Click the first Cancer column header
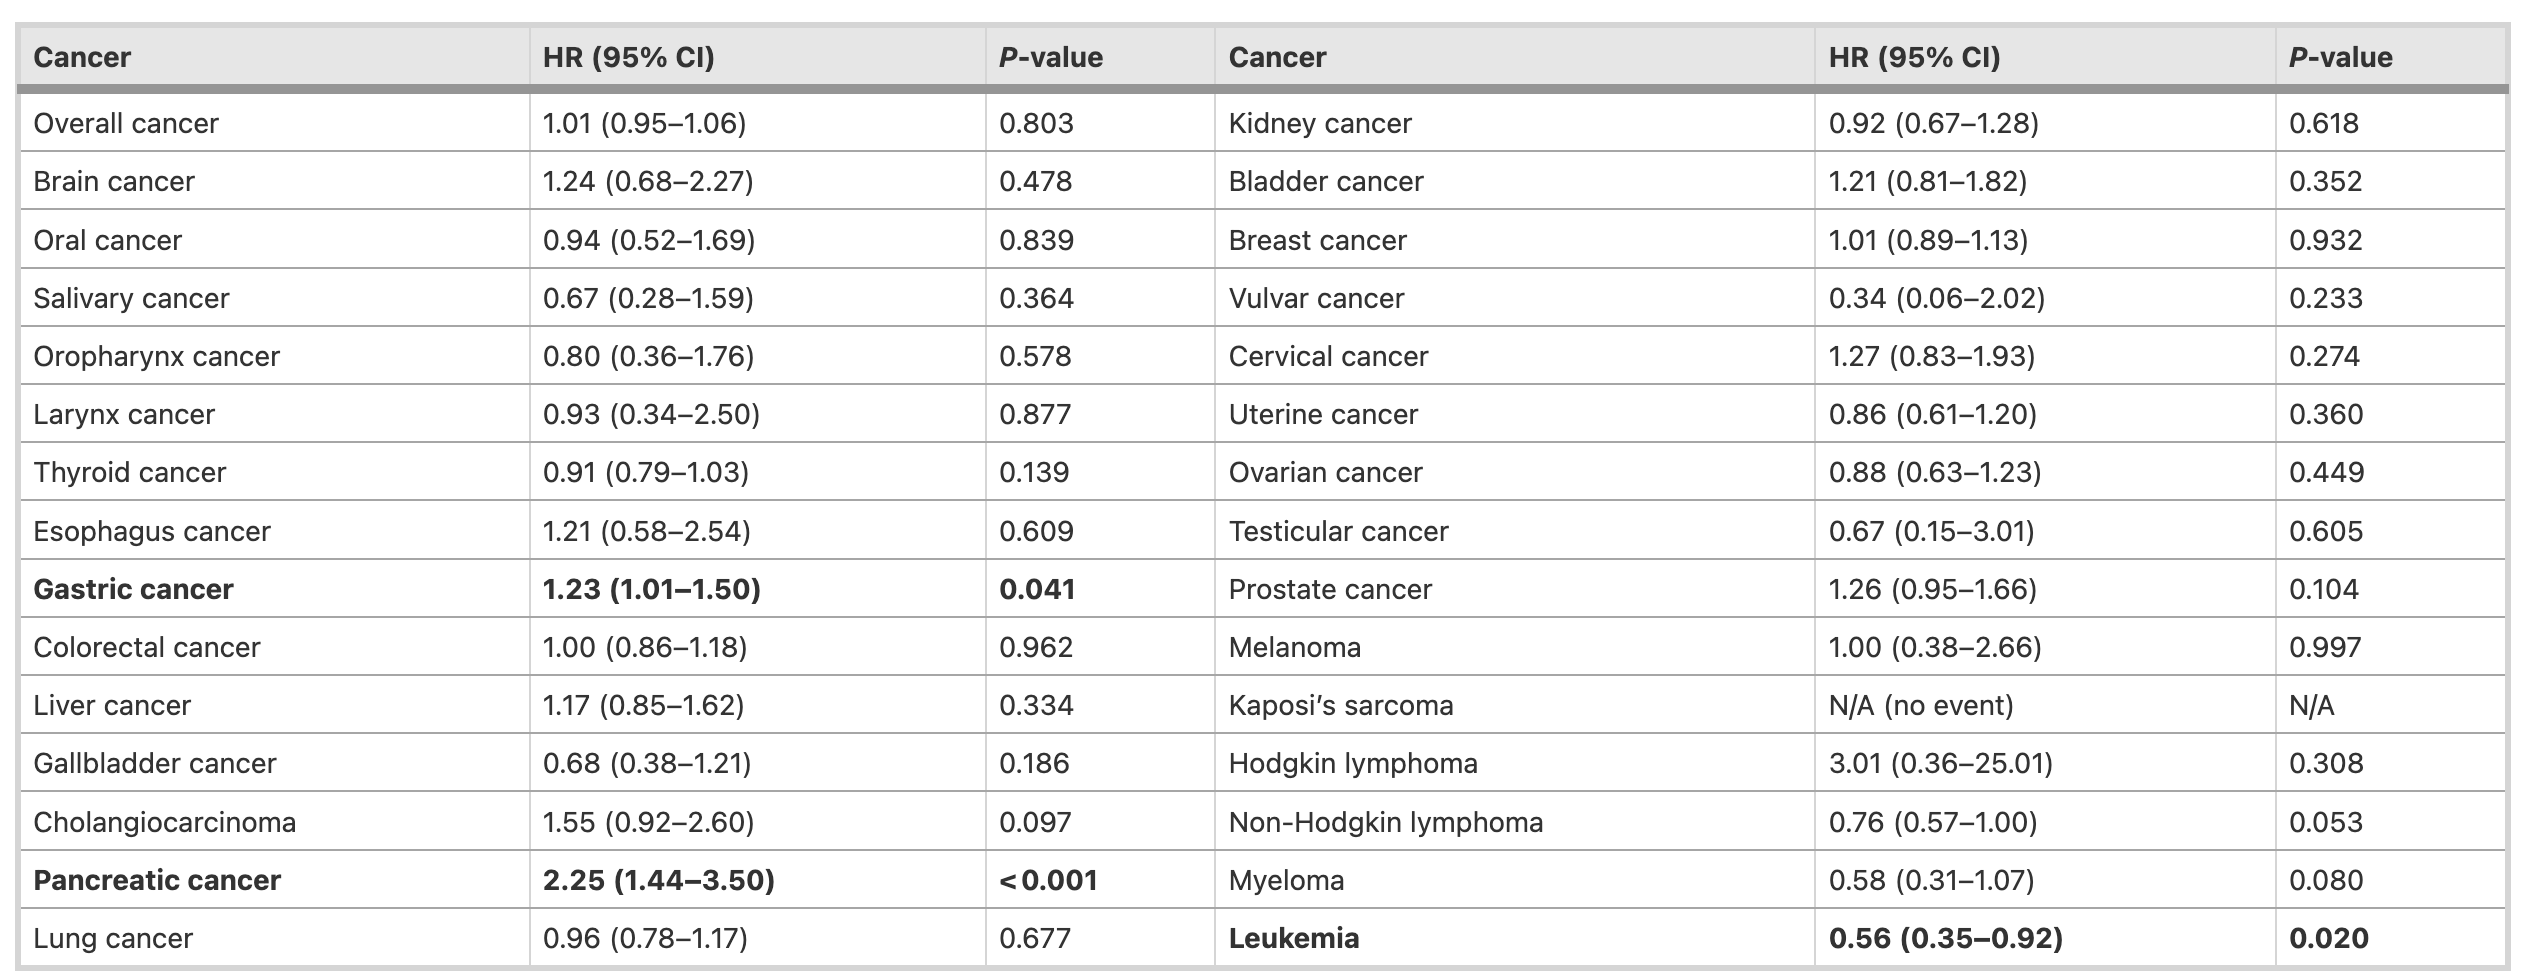Image resolution: width=2536 pixels, height=978 pixels. [82, 57]
